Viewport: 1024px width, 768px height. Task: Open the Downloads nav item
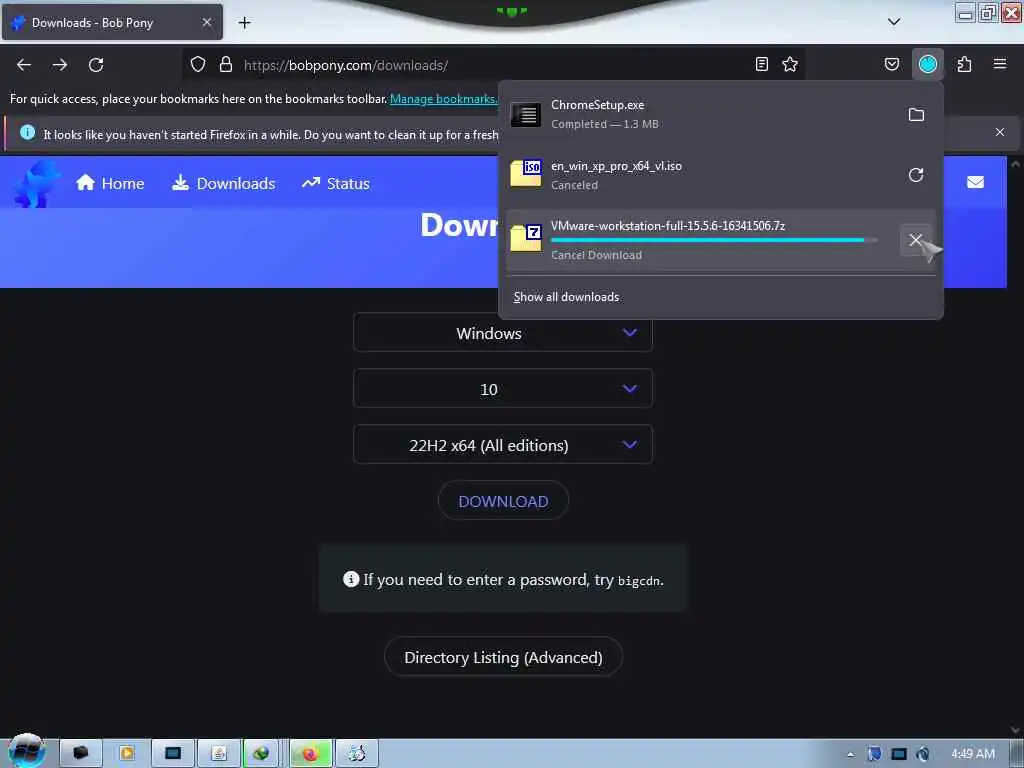pos(223,184)
